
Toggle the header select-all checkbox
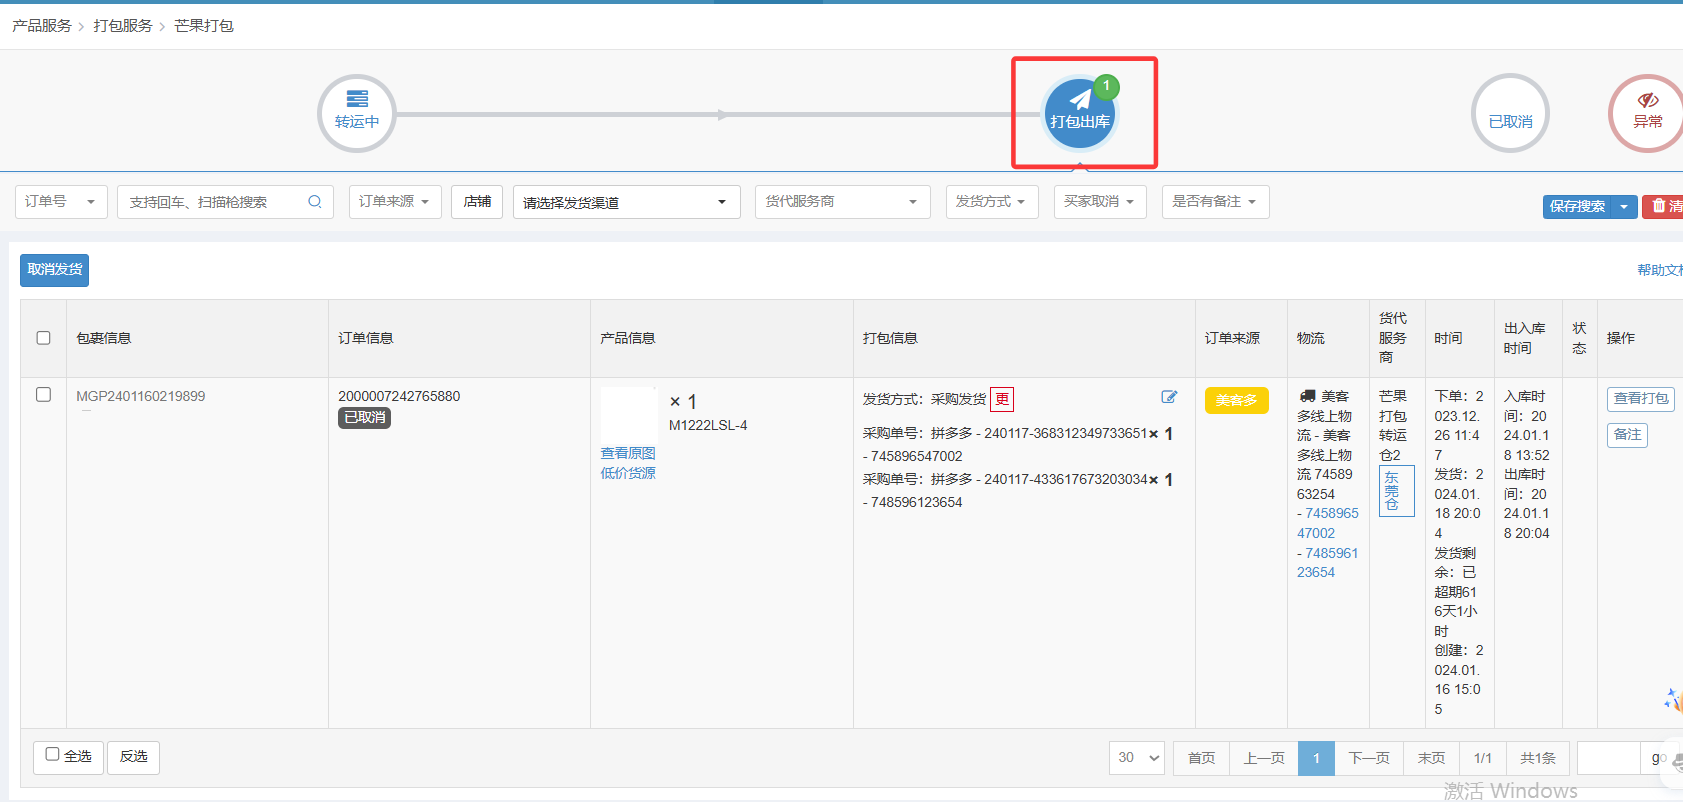(x=44, y=338)
